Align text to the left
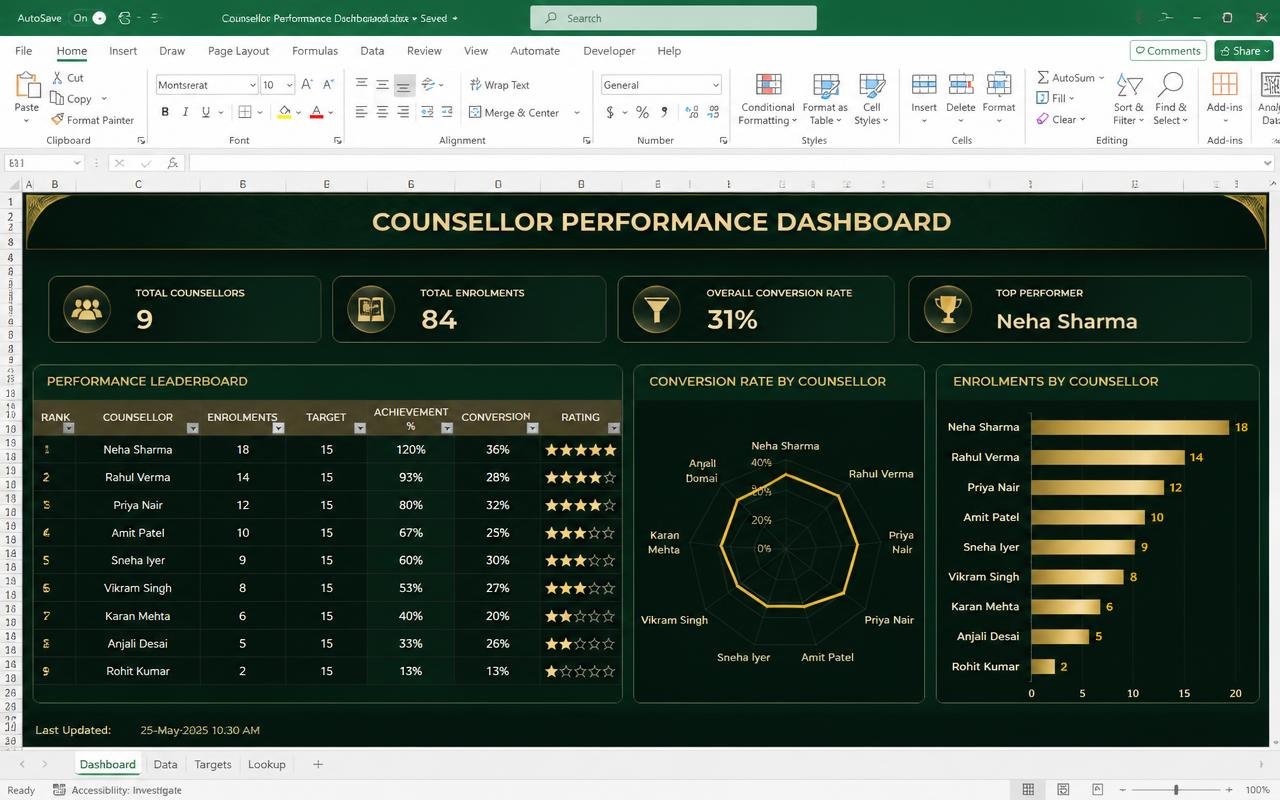 tap(361, 113)
